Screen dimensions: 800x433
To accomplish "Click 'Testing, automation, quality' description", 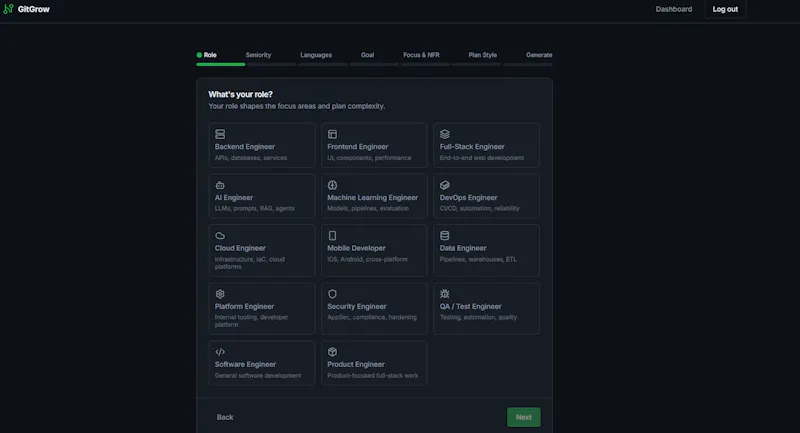I will pyautogui.click(x=478, y=317).
